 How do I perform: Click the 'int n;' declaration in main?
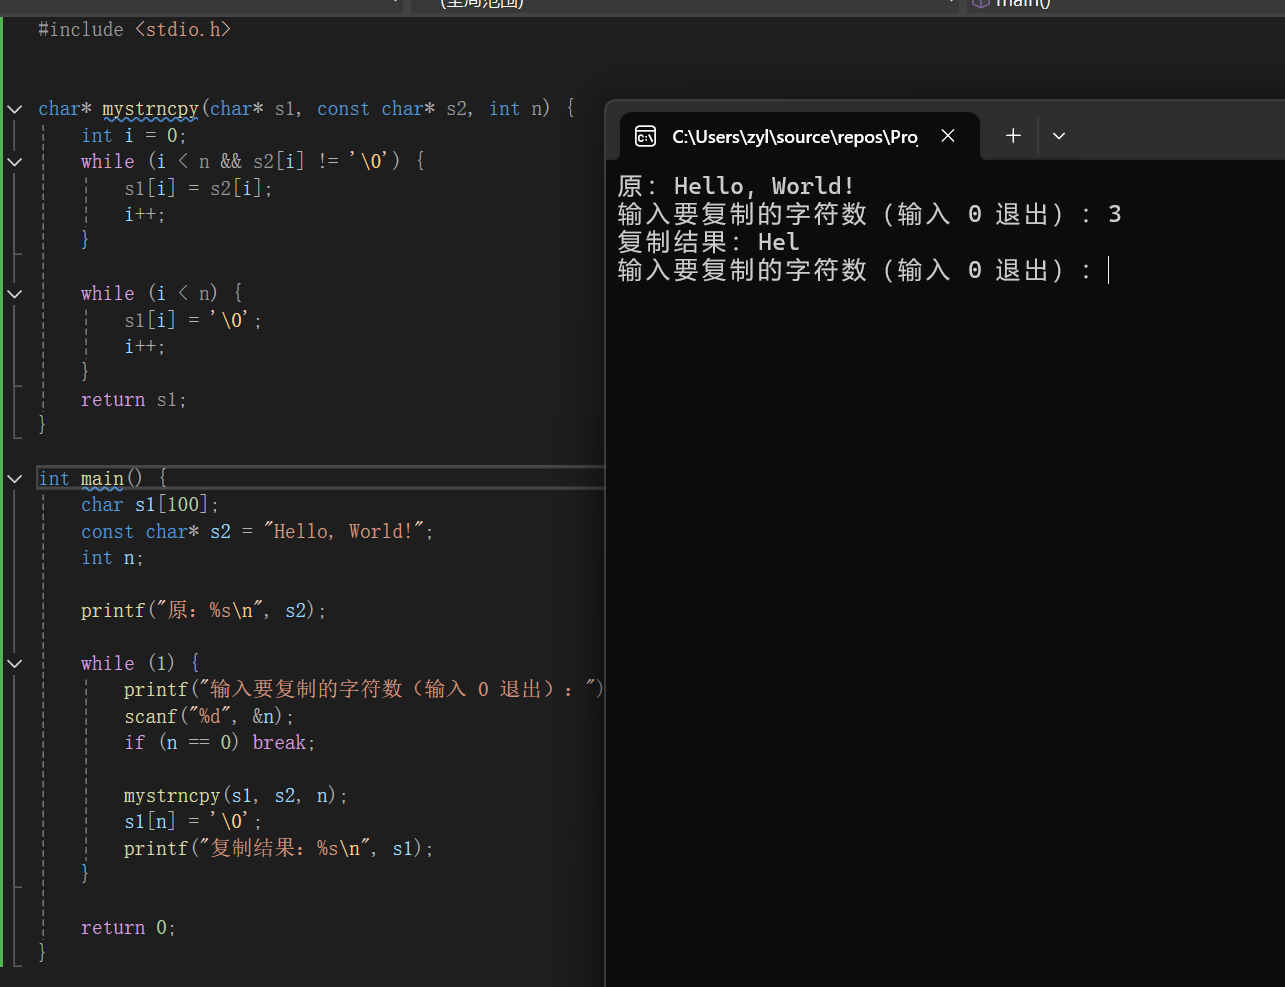pyautogui.click(x=112, y=558)
